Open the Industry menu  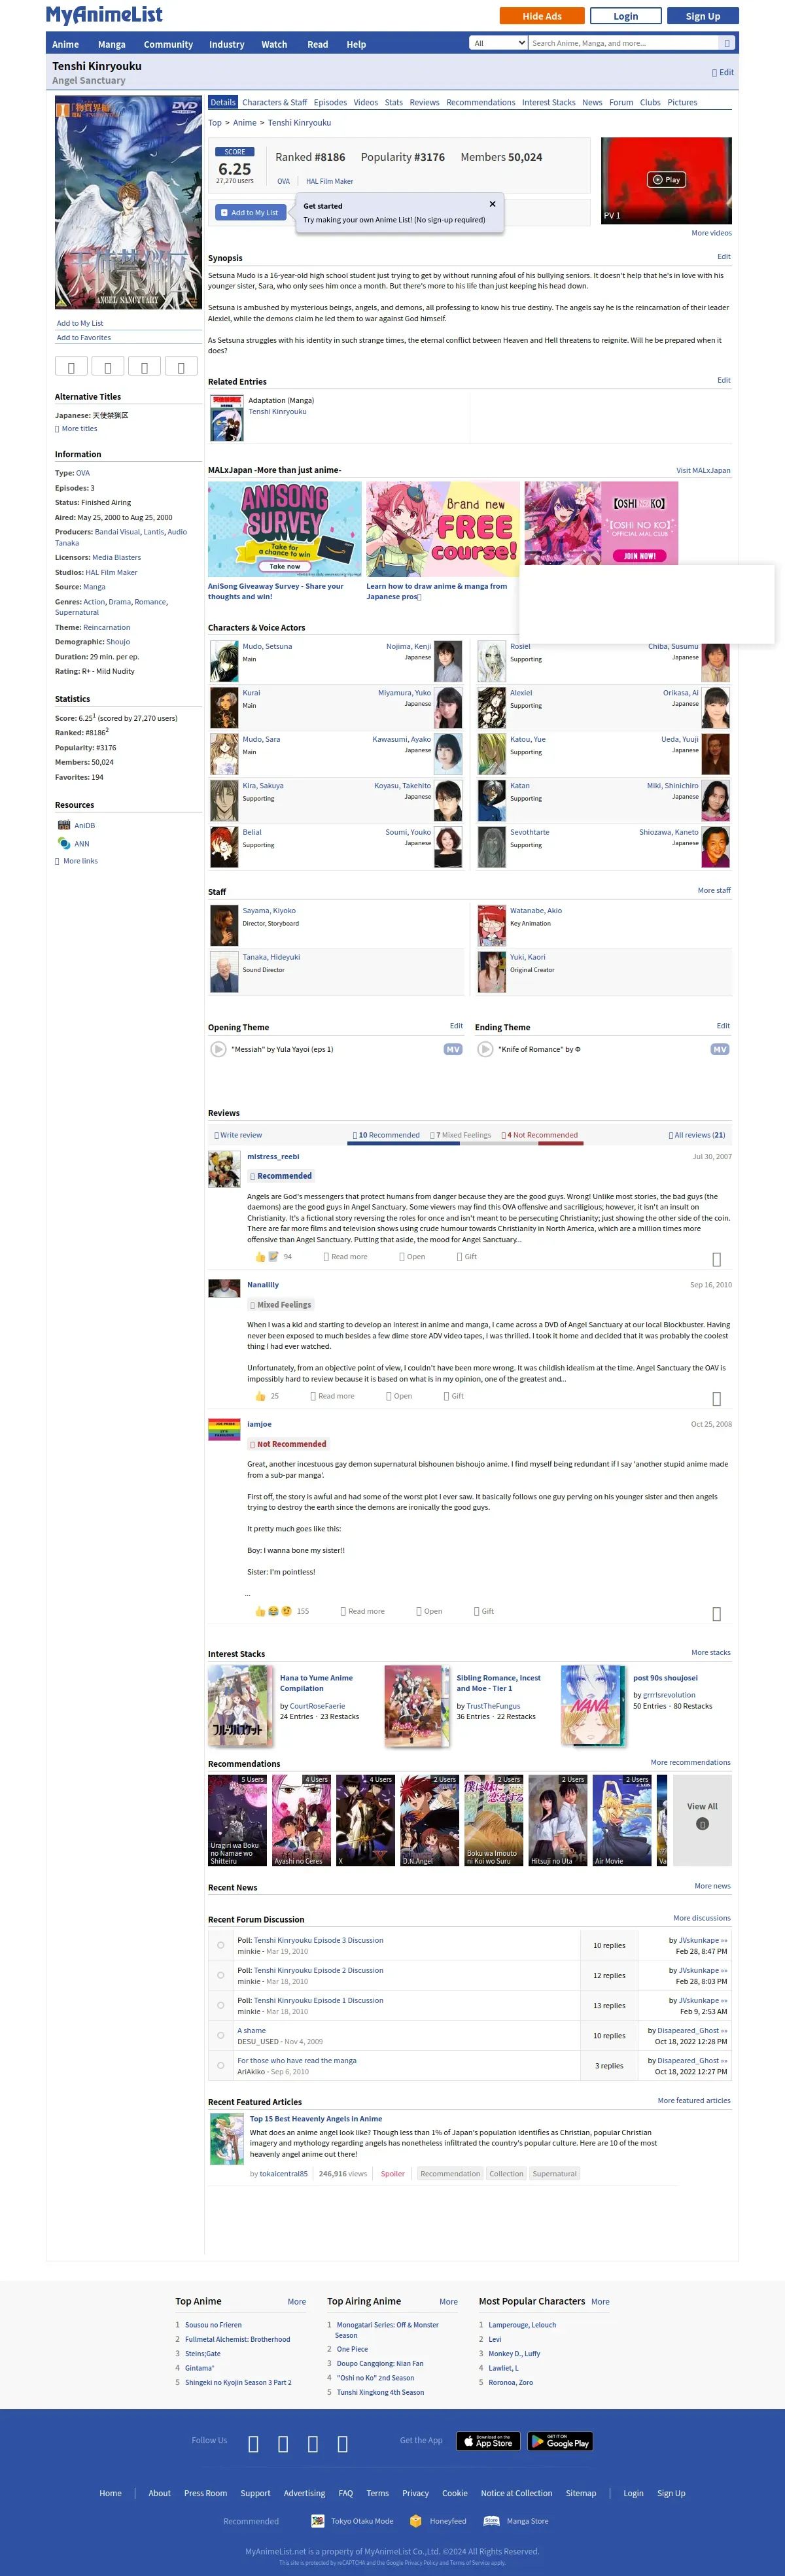(226, 44)
